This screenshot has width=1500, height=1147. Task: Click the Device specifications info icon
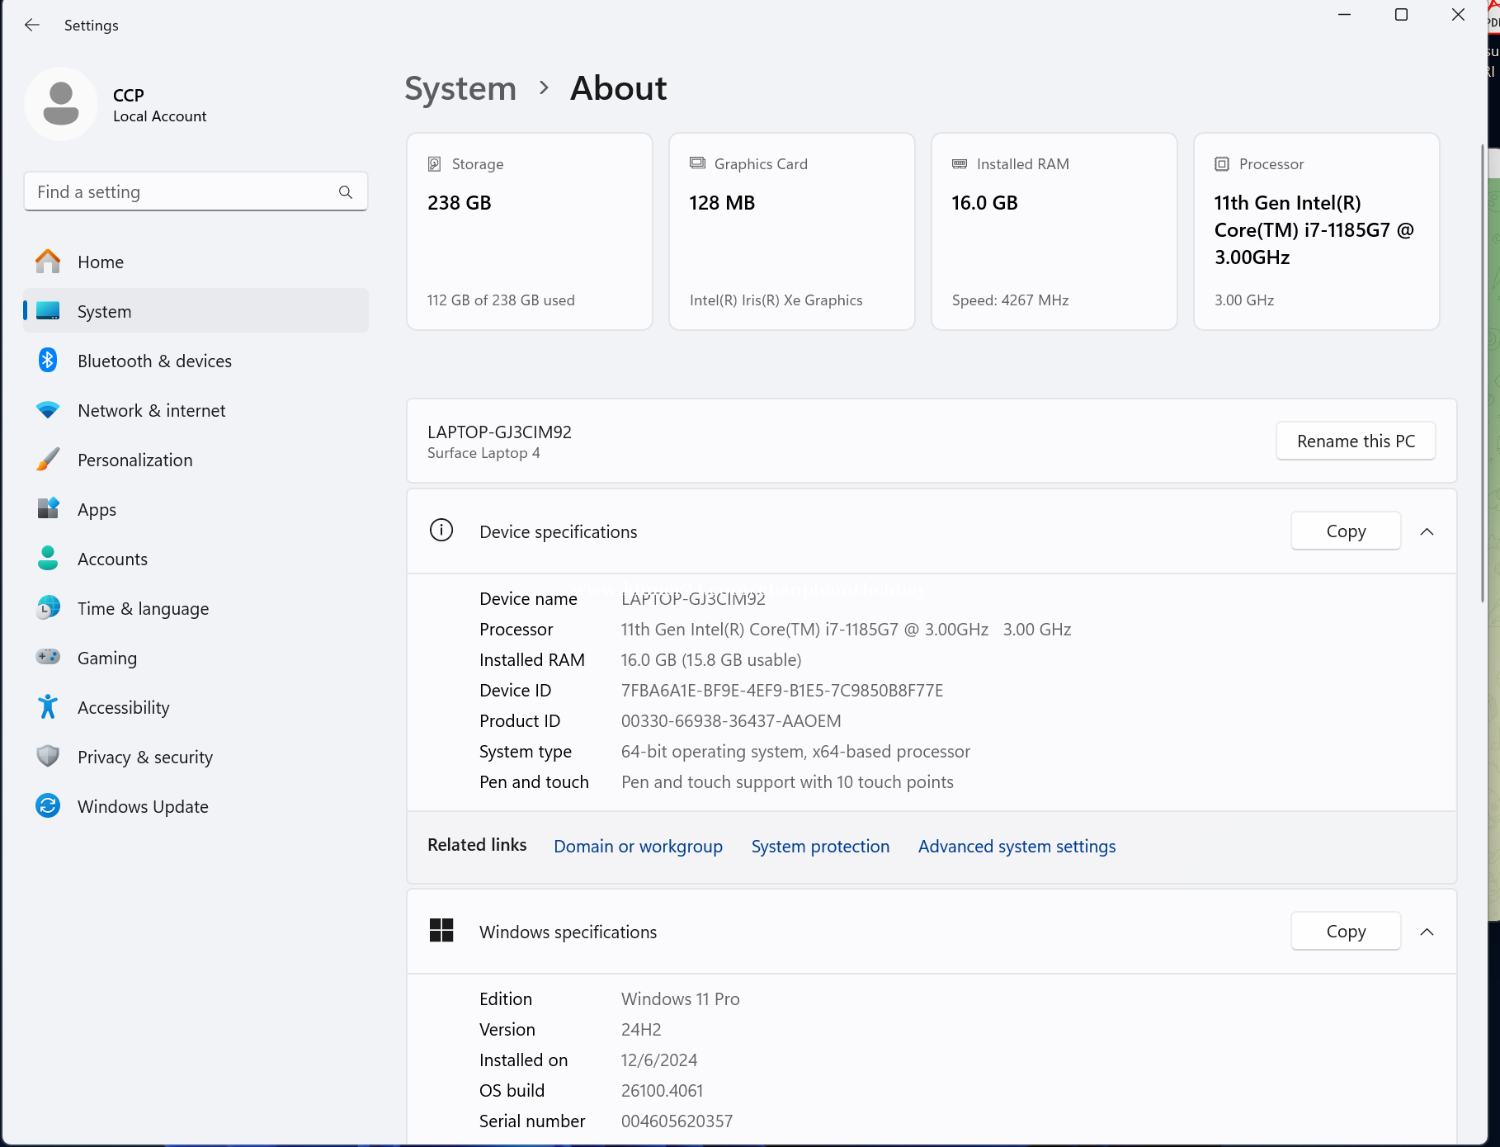(441, 530)
